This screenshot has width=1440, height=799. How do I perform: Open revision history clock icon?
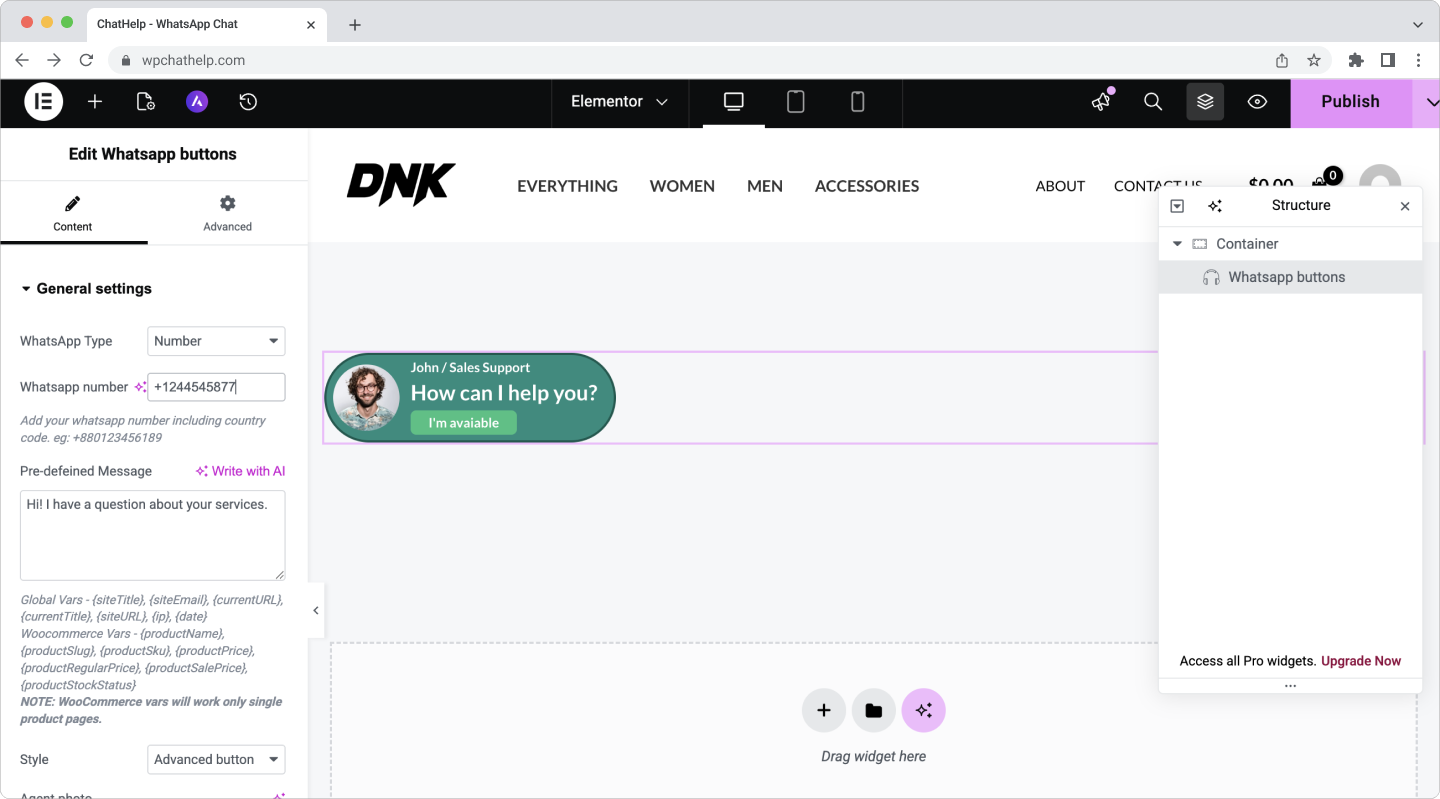248,101
